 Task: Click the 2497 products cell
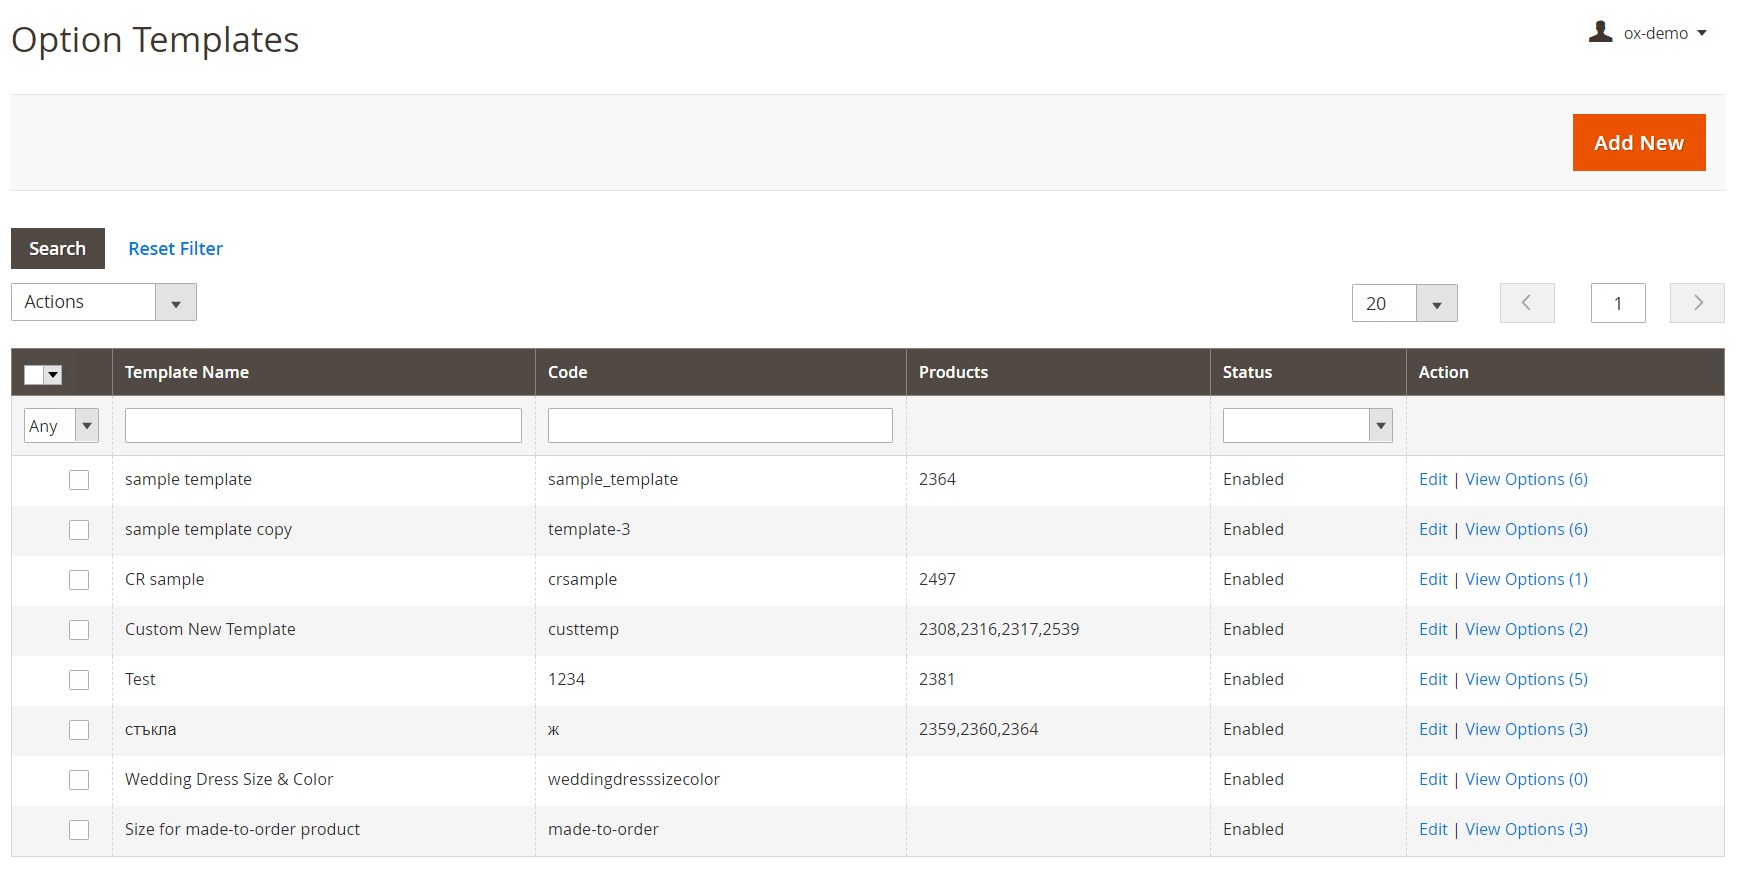coord(937,579)
